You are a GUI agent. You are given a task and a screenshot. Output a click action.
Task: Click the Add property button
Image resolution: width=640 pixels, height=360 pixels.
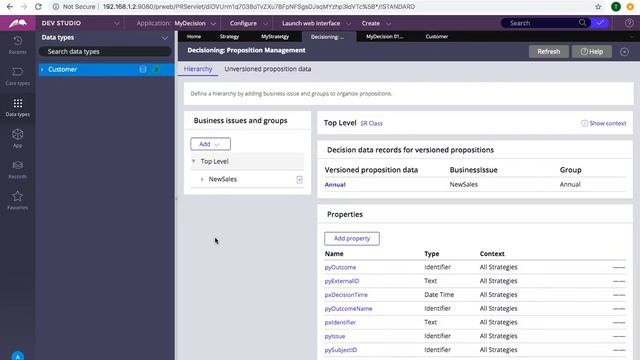click(352, 238)
